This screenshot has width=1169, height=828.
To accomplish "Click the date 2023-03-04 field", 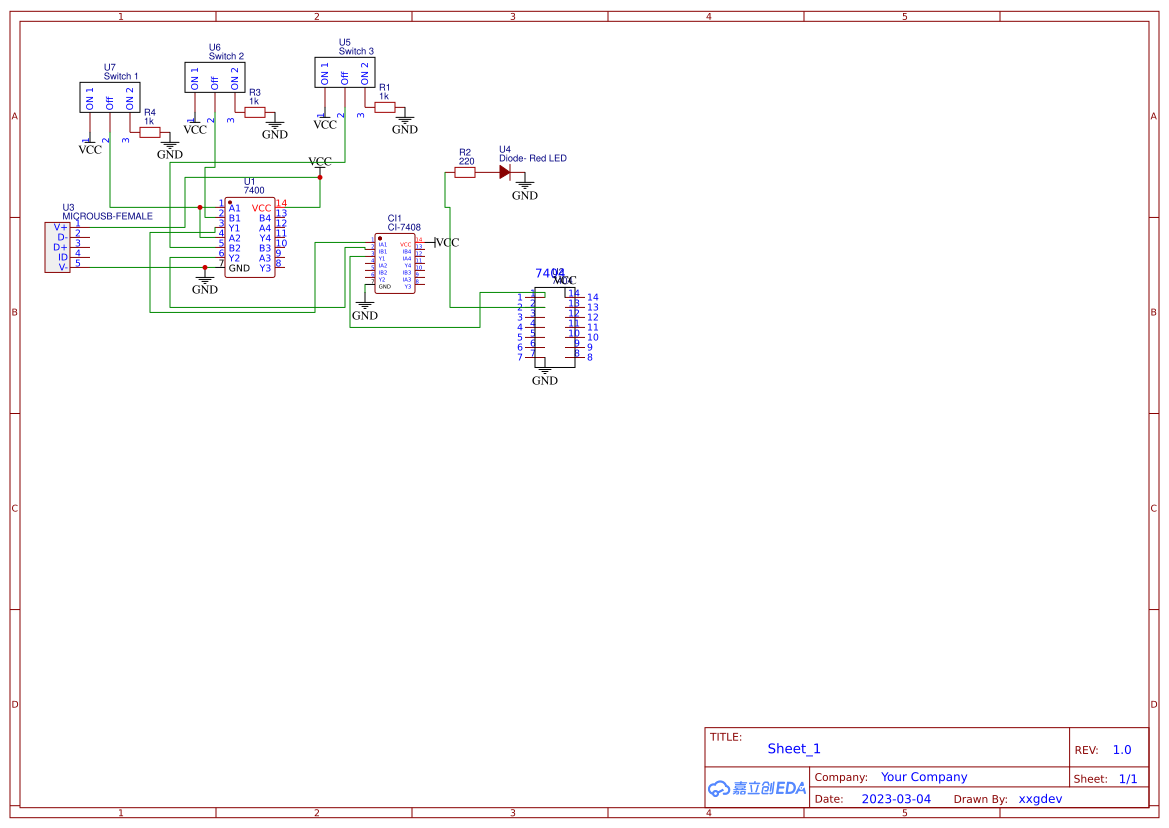I will [x=895, y=798].
